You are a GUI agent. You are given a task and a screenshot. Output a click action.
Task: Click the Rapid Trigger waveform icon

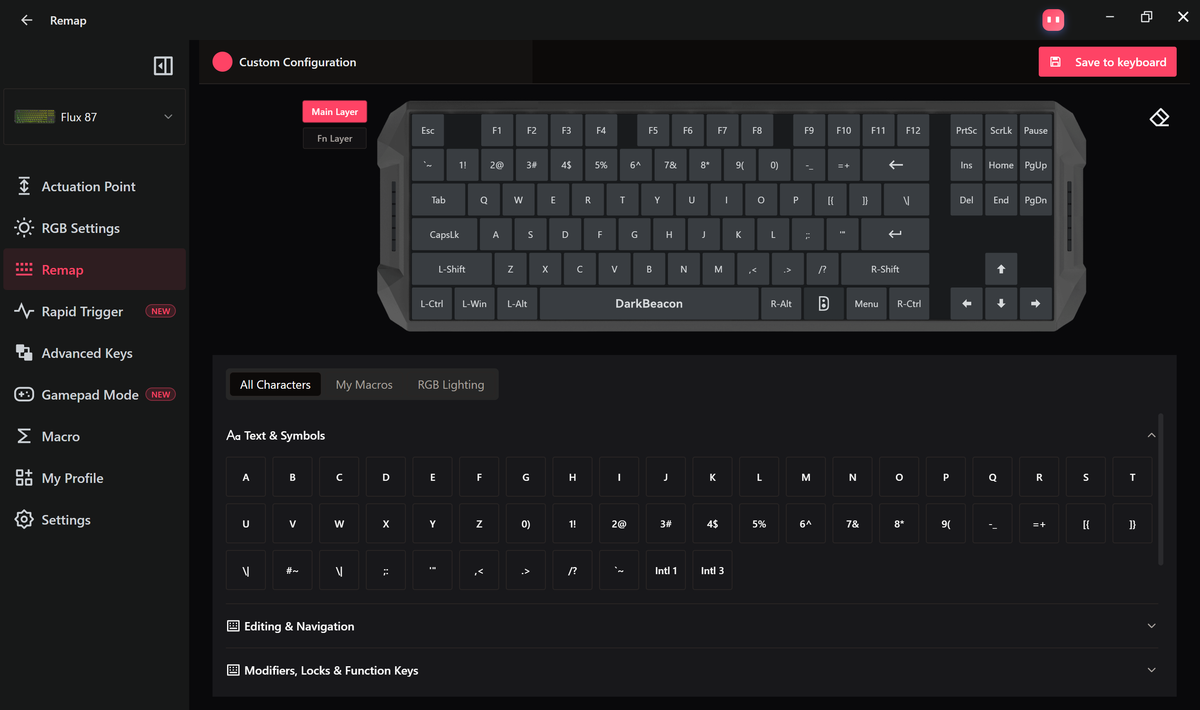coord(24,311)
